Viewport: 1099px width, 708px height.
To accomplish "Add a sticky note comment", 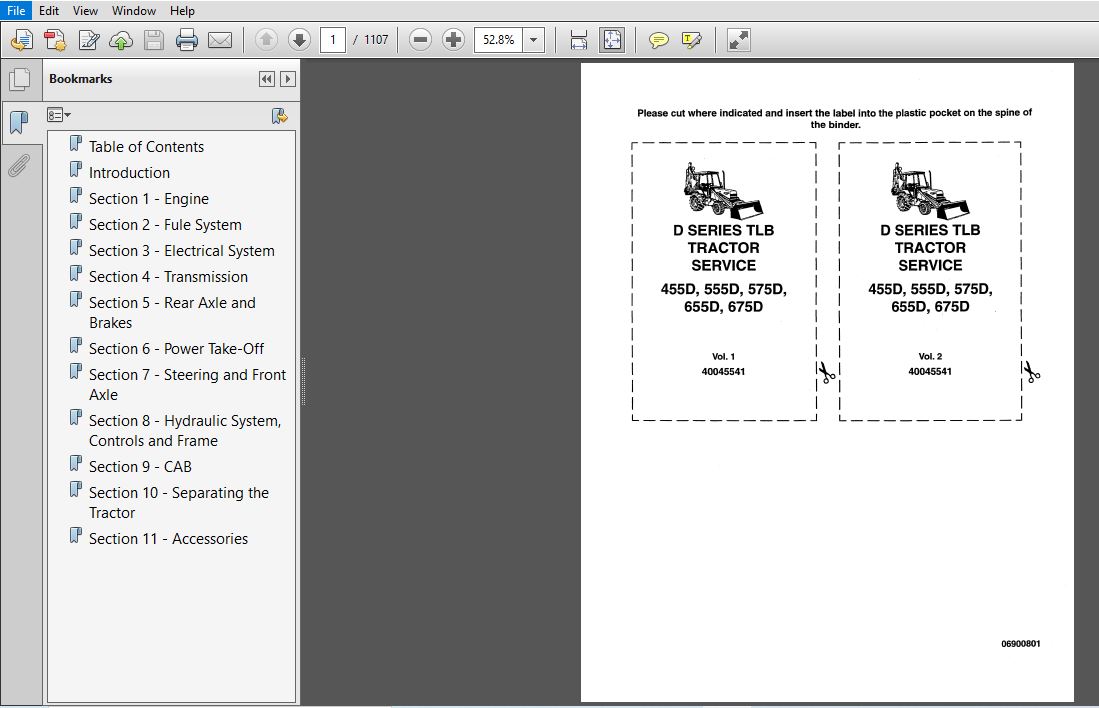I will [659, 40].
